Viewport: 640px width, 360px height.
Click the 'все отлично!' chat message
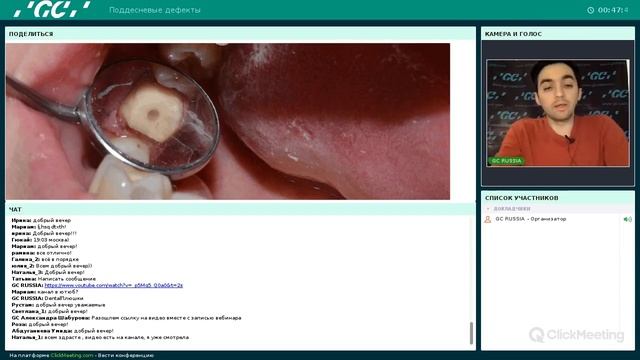[x=42, y=253]
